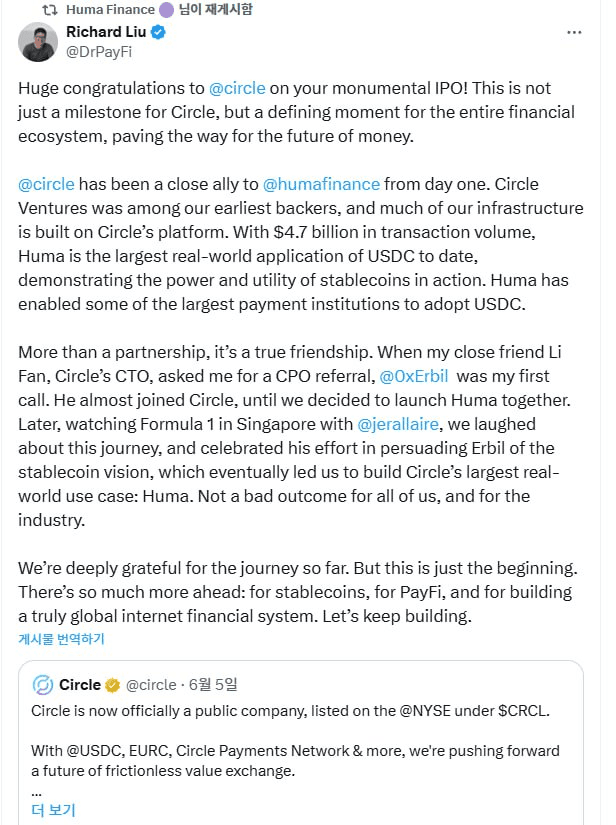
Task: Click the gold verified badge beside Circle
Action: 113,685
